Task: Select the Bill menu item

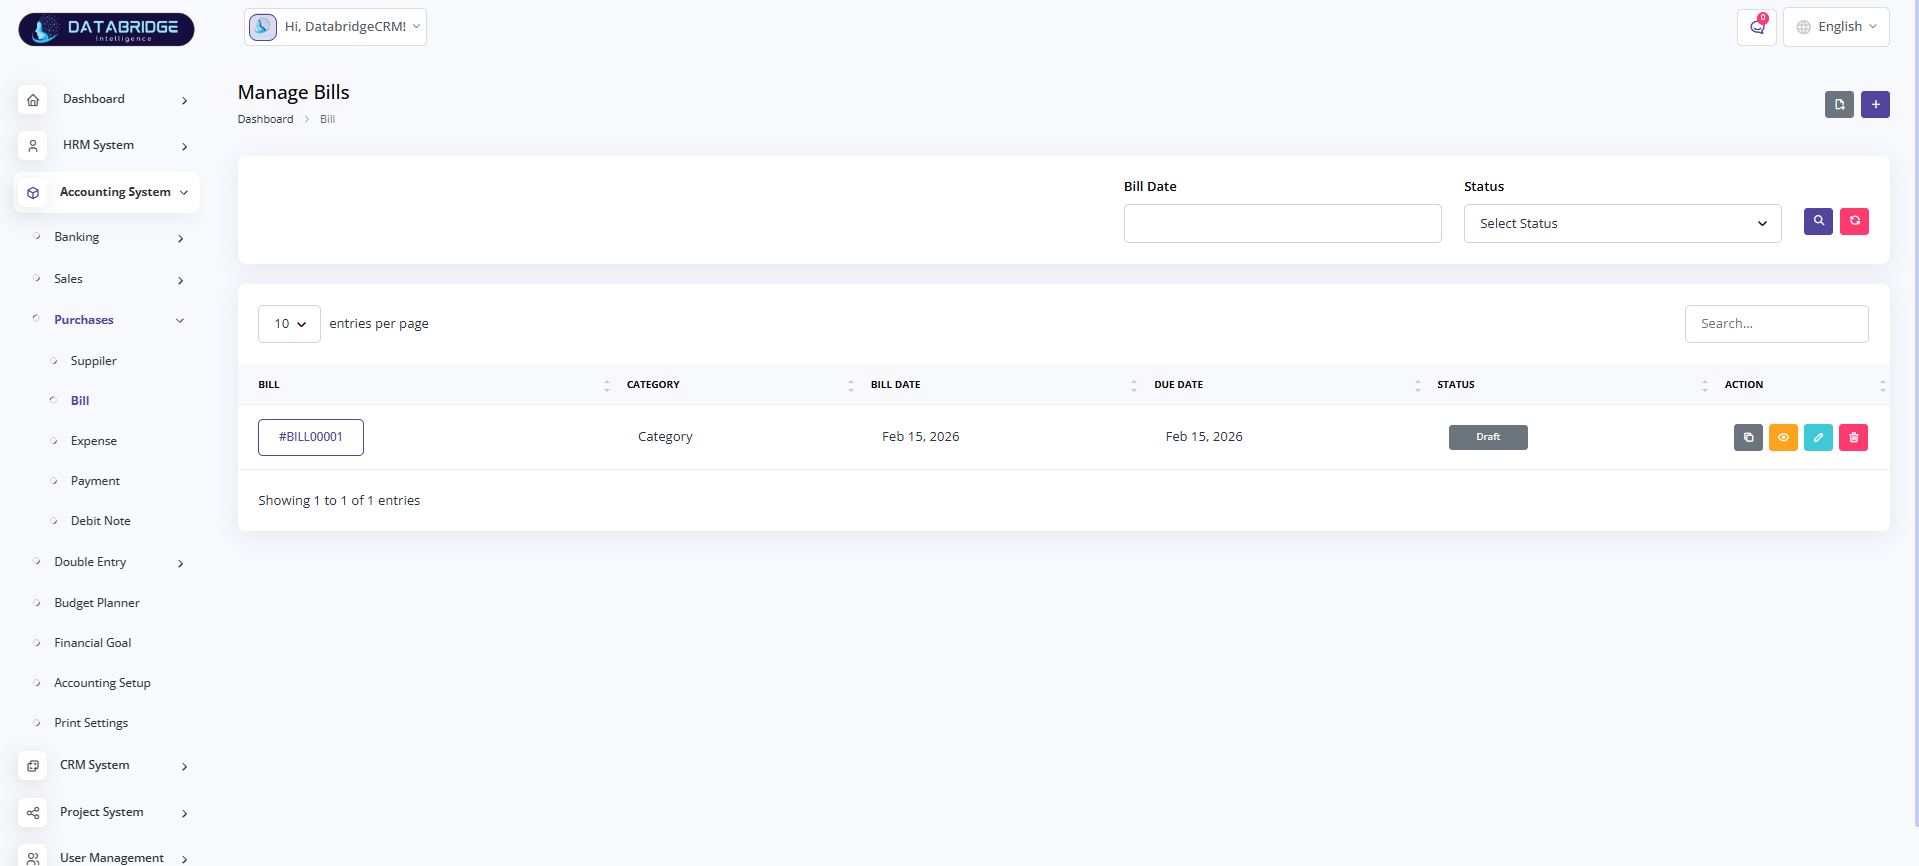Action: [80, 401]
